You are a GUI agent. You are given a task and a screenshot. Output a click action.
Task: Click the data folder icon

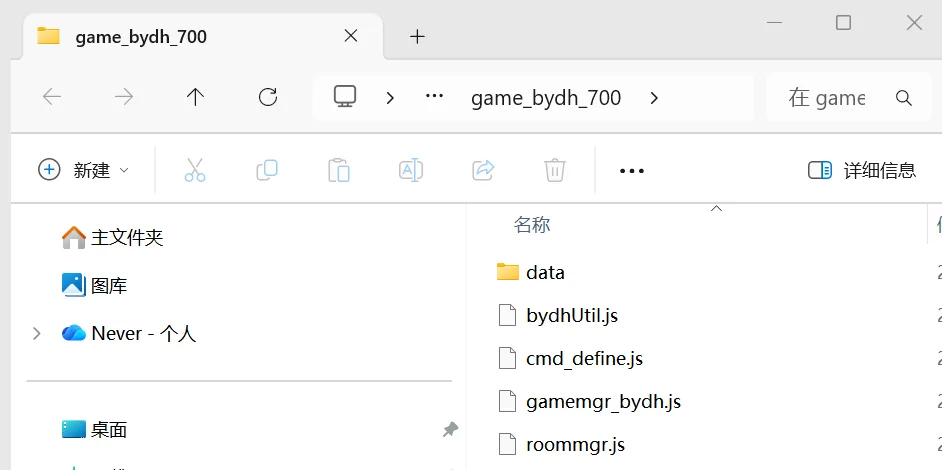[x=508, y=272]
